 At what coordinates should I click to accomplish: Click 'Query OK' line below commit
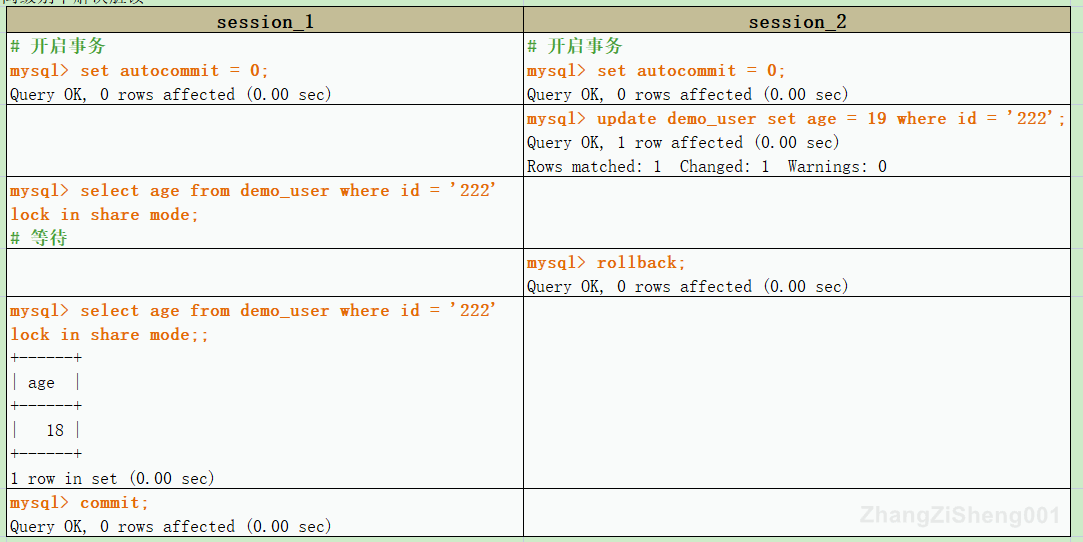tap(171, 527)
